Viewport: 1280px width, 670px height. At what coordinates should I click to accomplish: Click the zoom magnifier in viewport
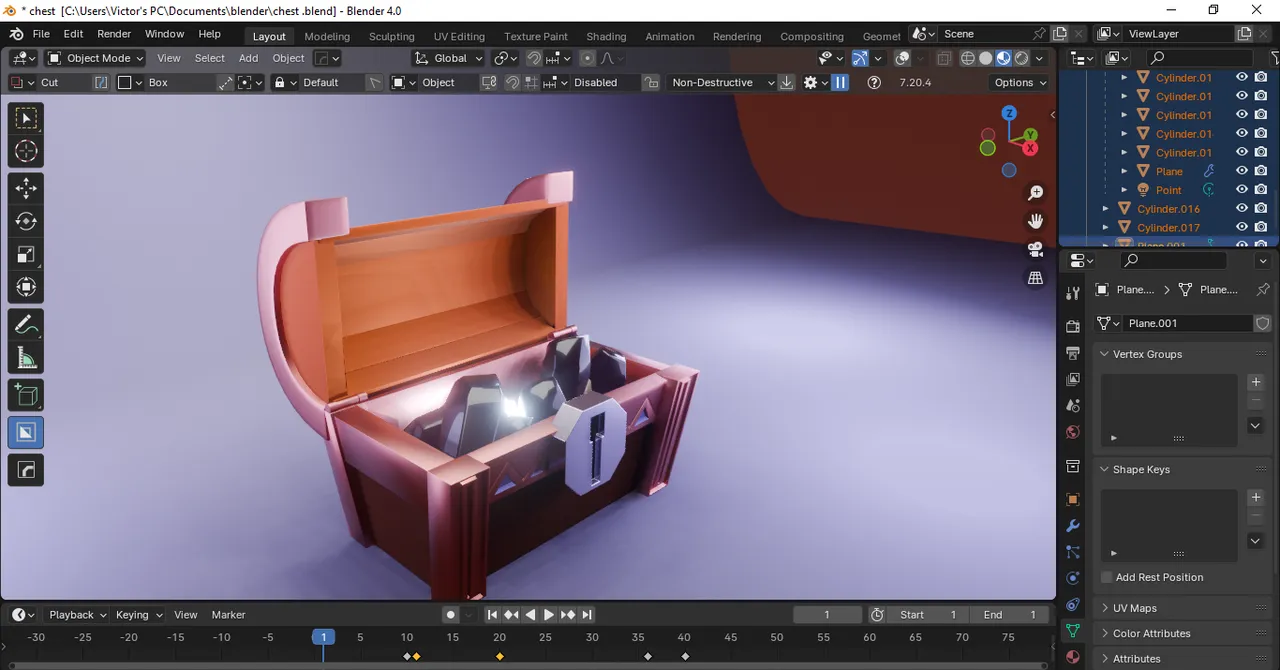click(1036, 192)
